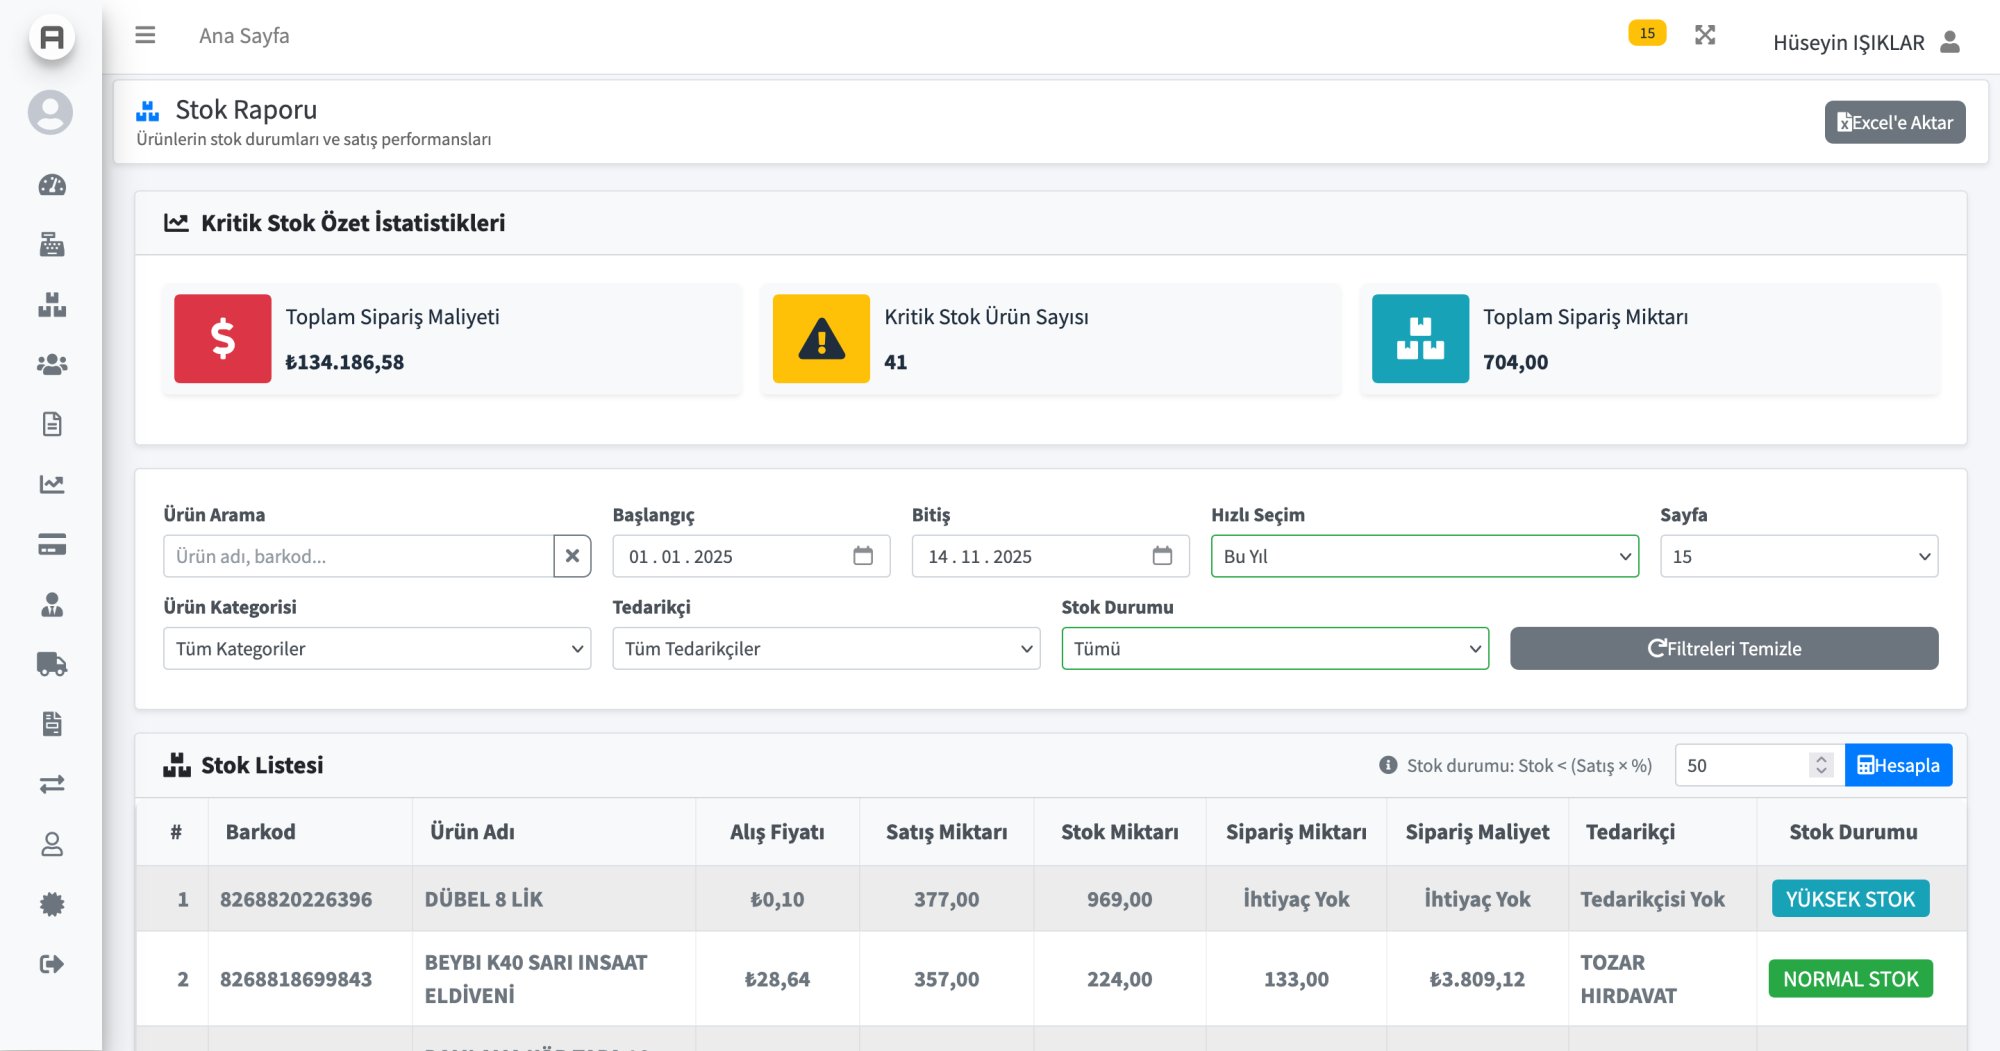Go to Ana Sayfa breadcrumb

pos(244,36)
